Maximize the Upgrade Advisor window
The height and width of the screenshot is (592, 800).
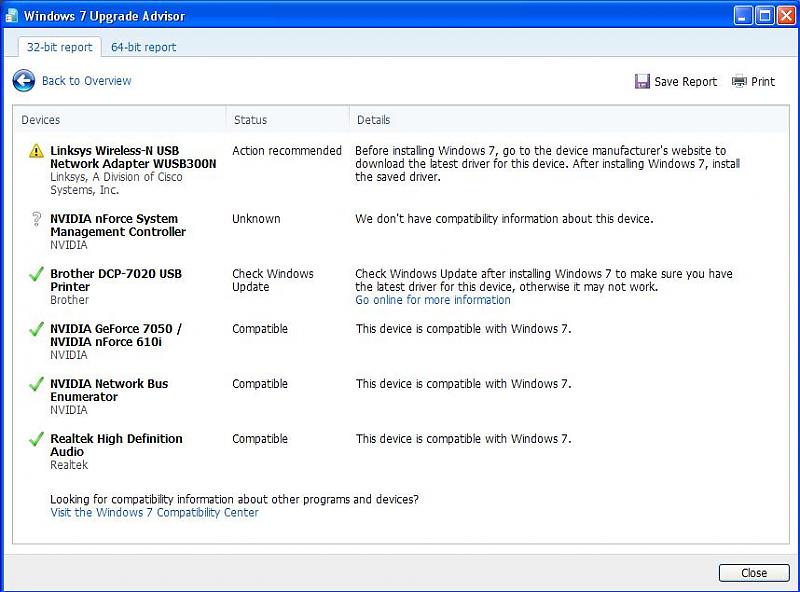point(765,16)
